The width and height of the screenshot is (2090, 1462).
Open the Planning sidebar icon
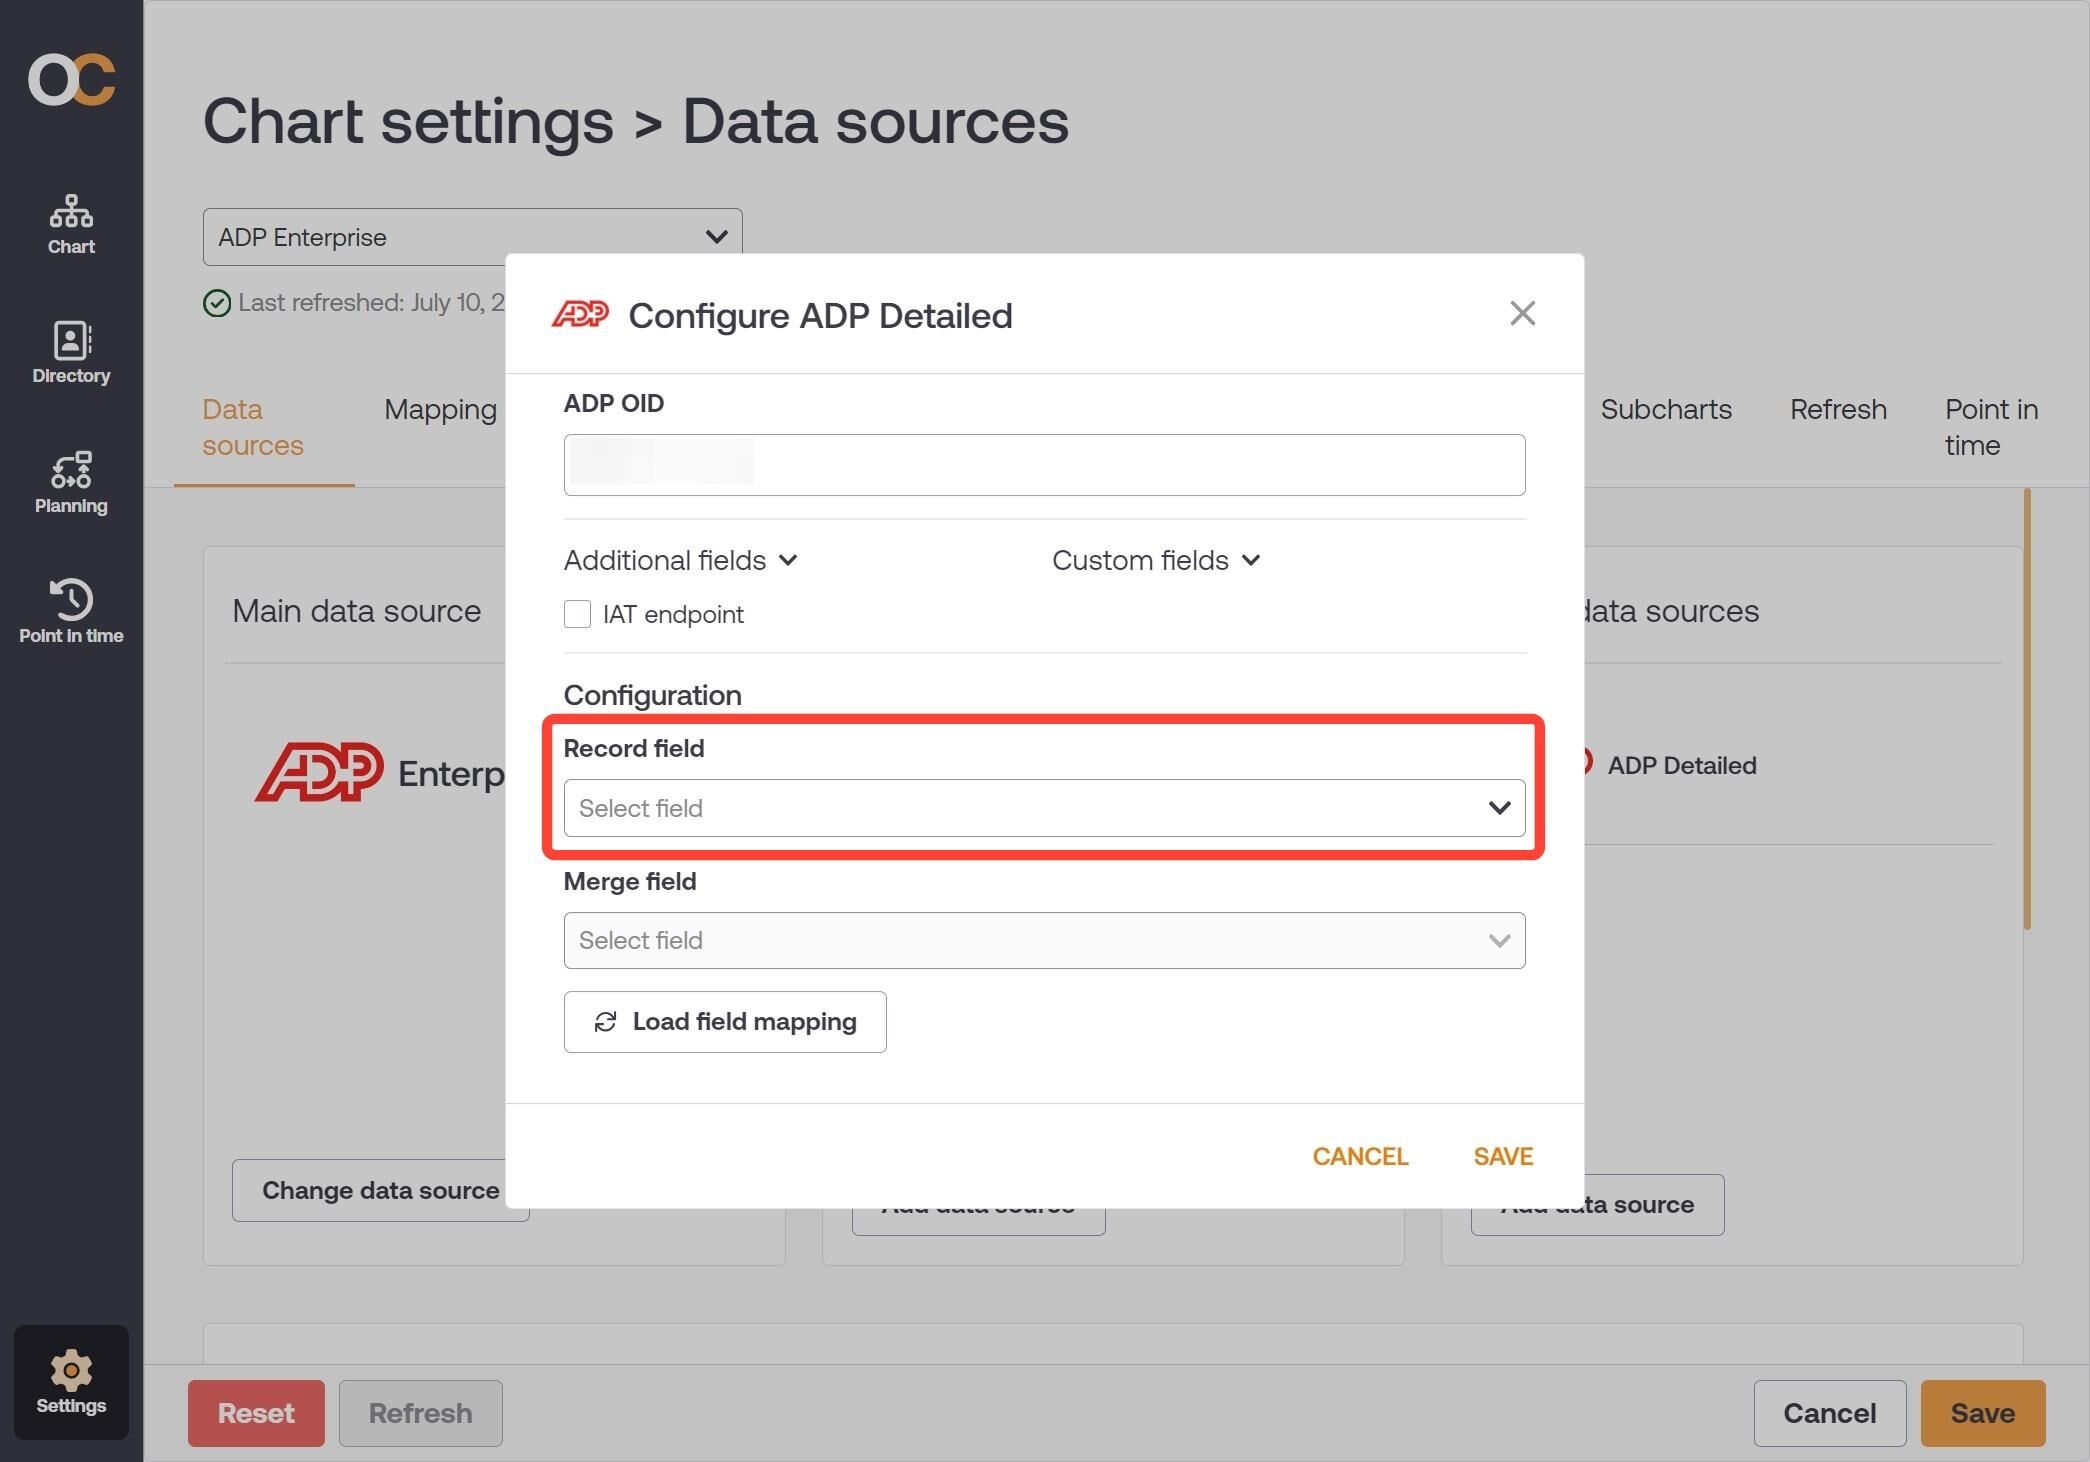point(71,483)
